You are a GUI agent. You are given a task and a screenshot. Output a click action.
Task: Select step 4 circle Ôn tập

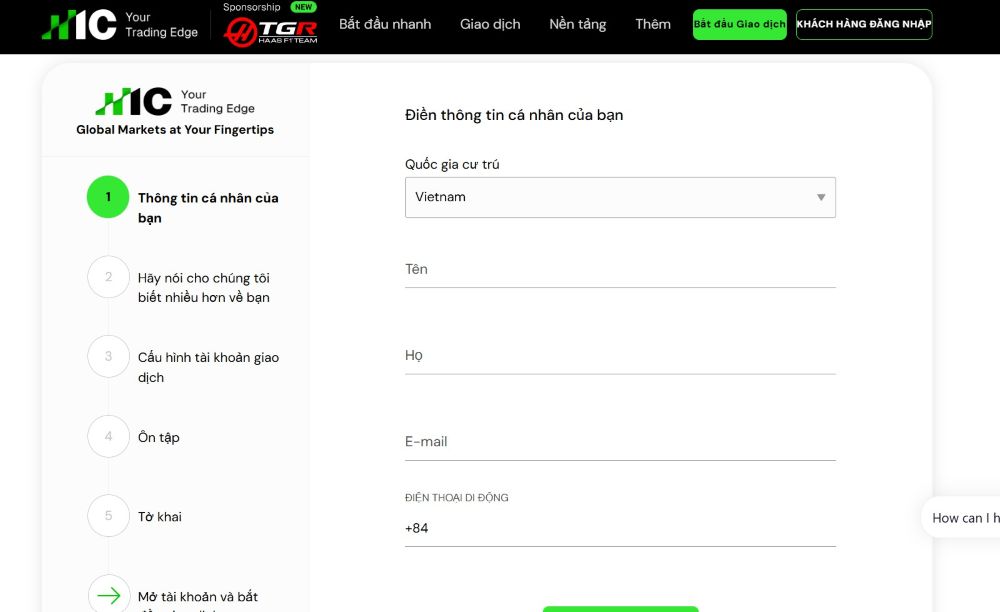click(108, 436)
